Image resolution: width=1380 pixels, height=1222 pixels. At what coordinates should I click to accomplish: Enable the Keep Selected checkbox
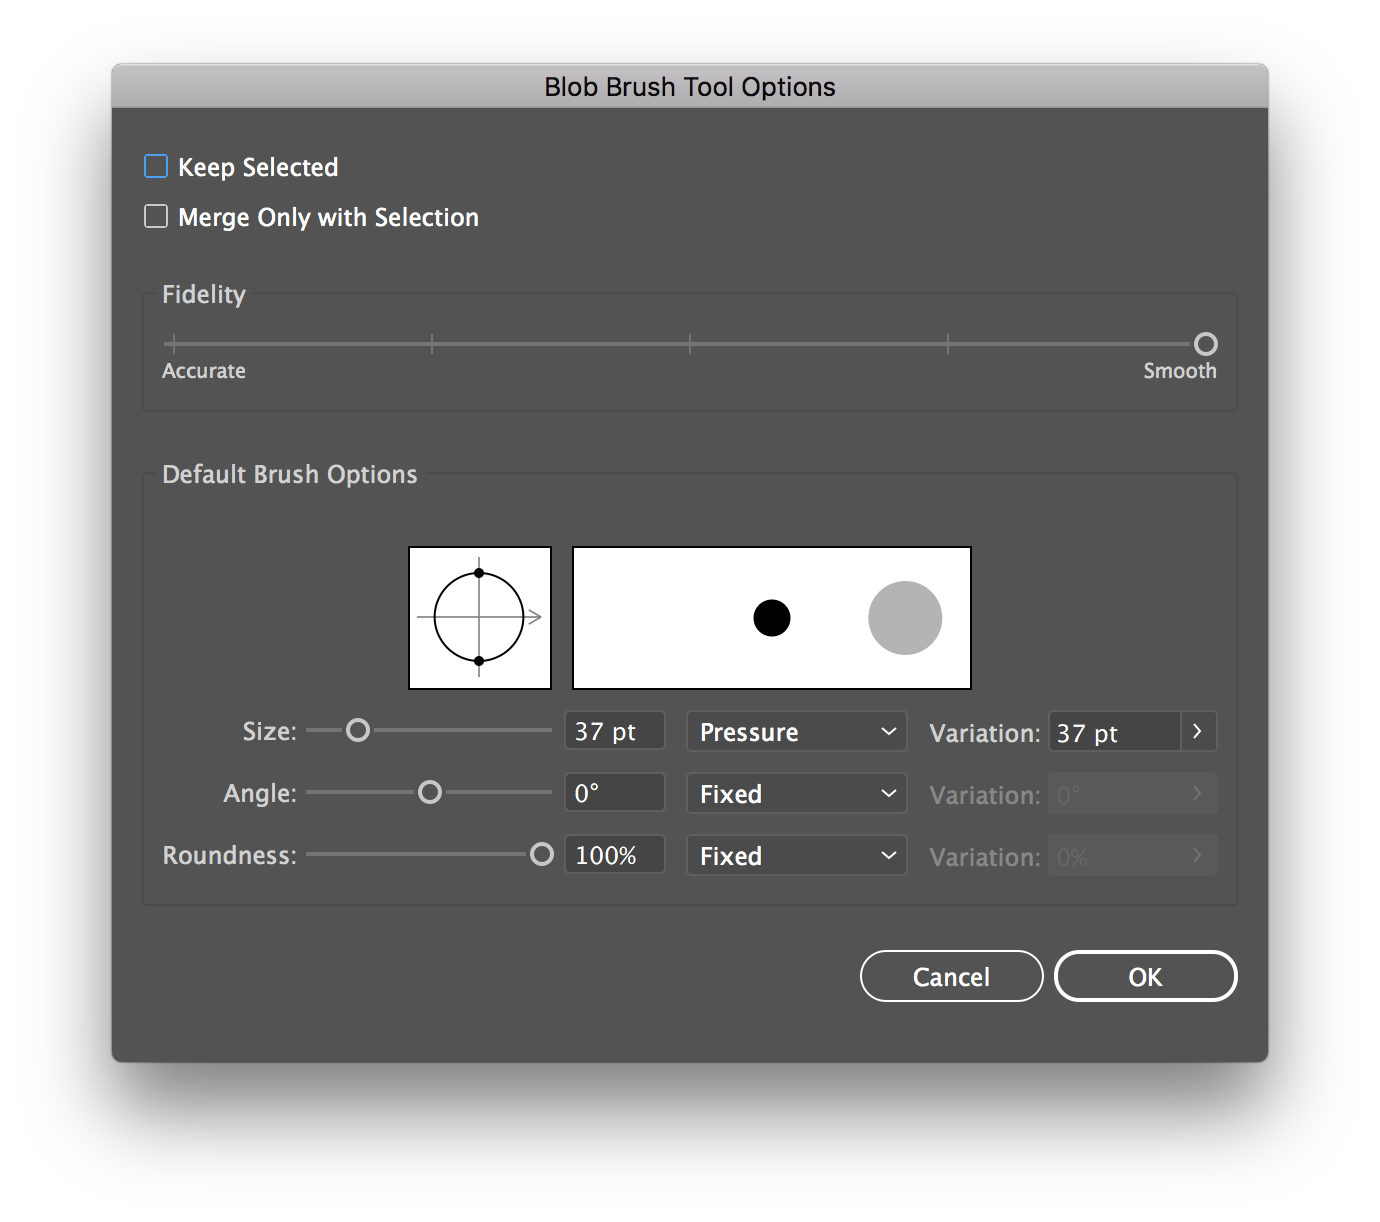coord(156,167)
